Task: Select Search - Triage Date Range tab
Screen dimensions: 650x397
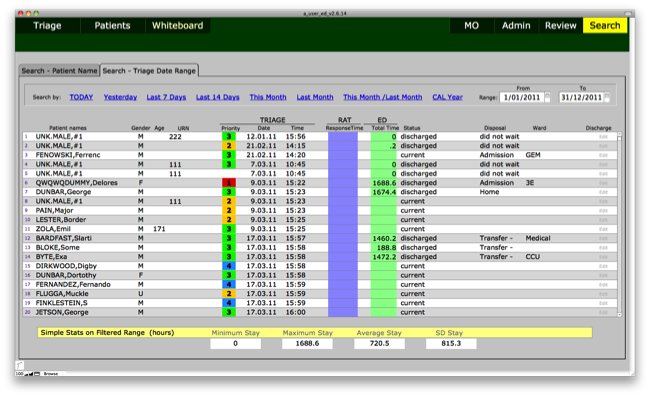Action: pyautogui.click(x=149, y=71)
